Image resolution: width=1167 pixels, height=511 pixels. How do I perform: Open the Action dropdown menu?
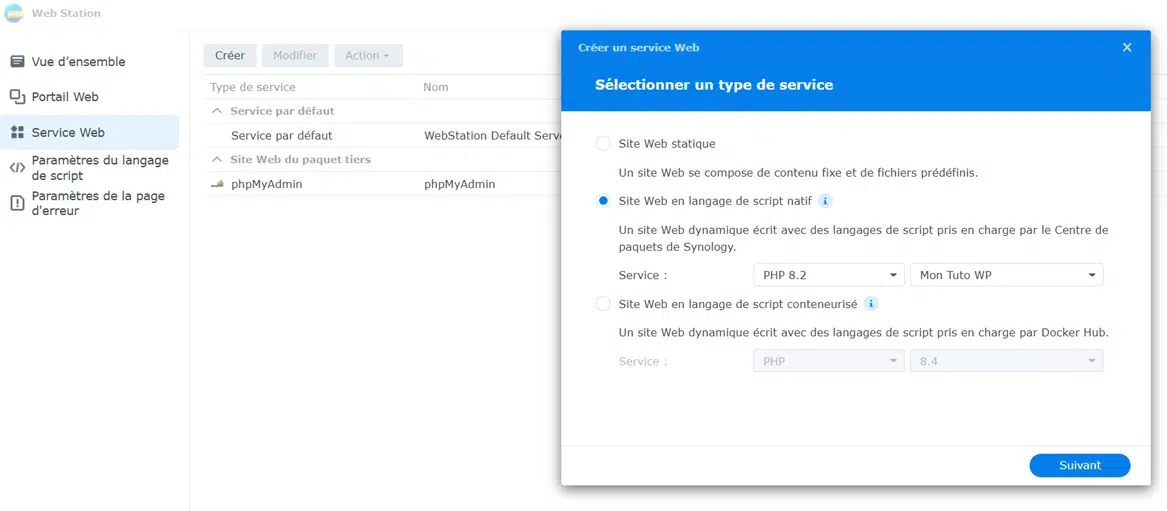pos(368,56)
